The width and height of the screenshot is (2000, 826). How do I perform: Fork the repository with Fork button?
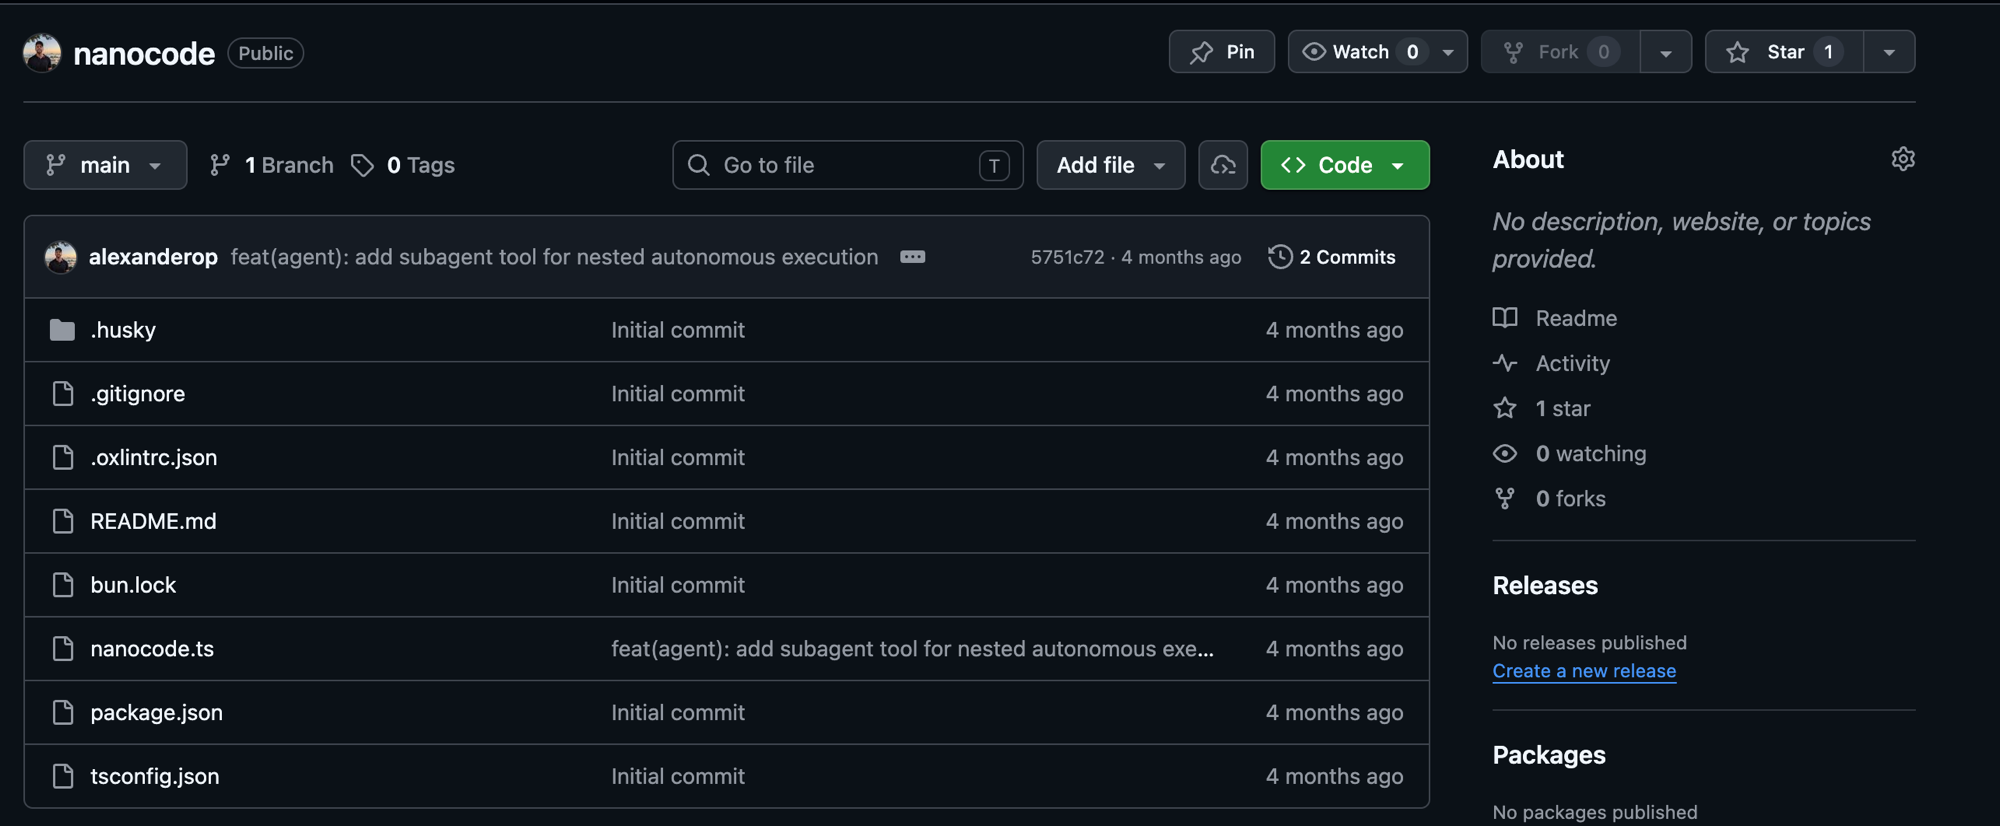coord(1560,52)
